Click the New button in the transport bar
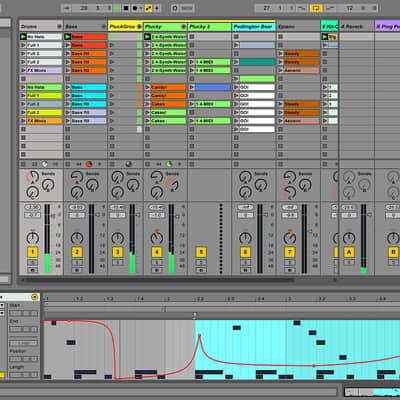400x400 pixels. click(187, 8)
